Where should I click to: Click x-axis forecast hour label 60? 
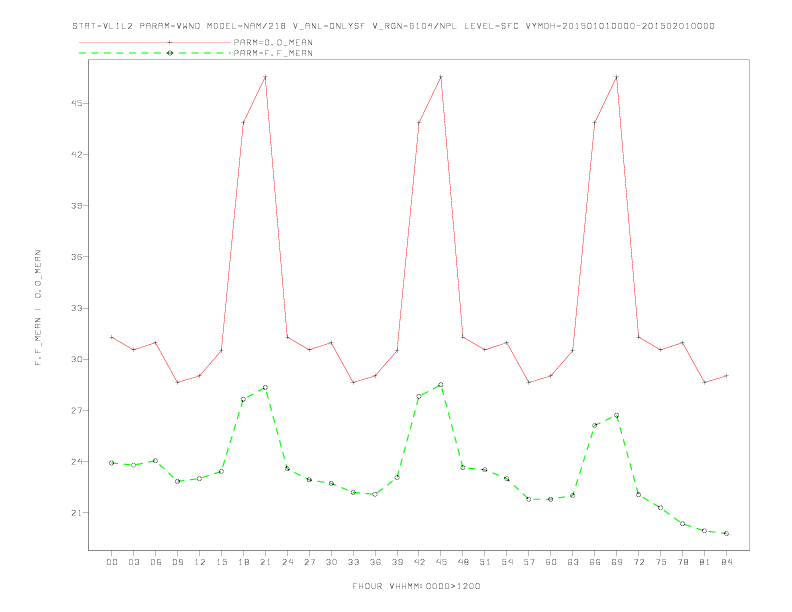pyautogui.click(x=551, y=562)
